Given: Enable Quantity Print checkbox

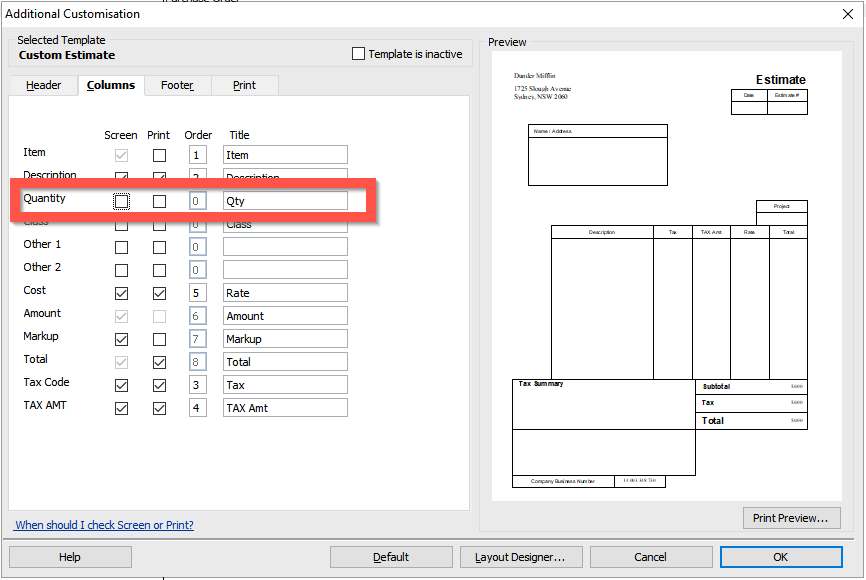Looking at the screenshot, I should (x=159, y=201).
